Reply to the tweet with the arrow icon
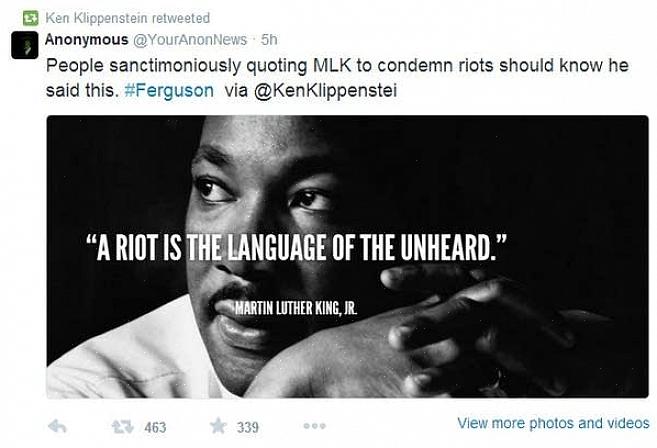The width and height of the screenshot is (657, 448). [57, 426]
